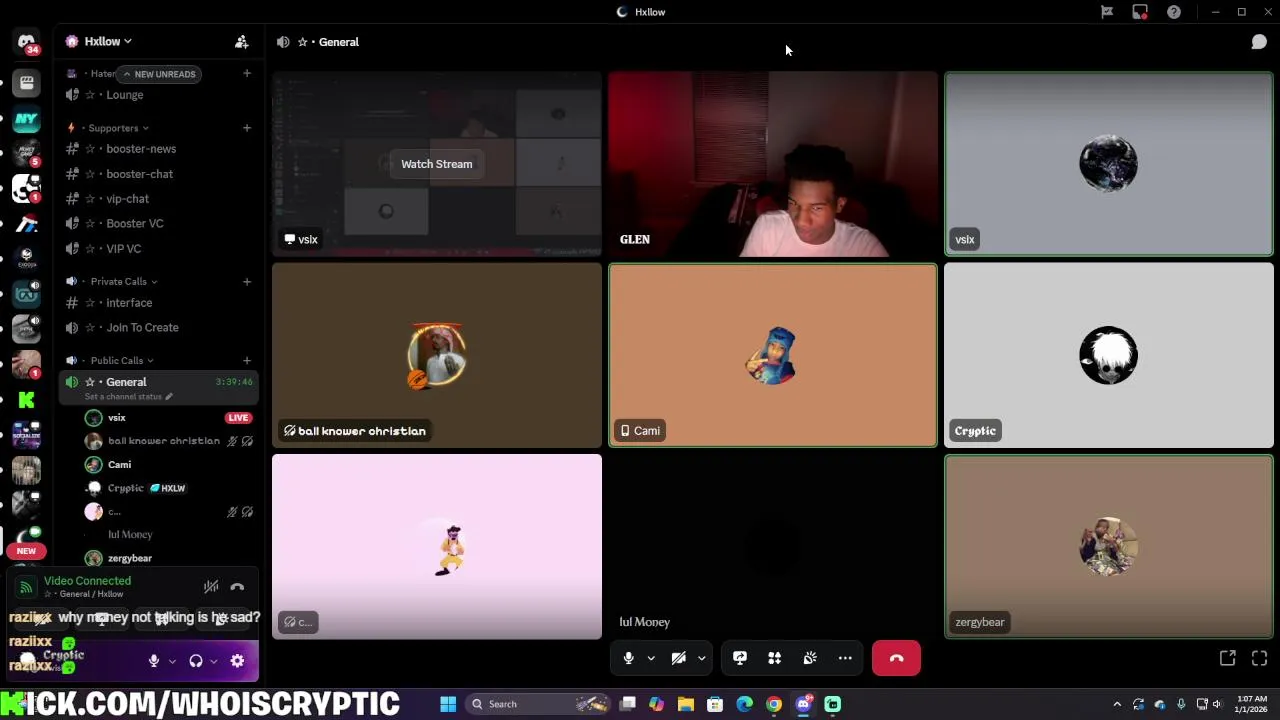
Task: Disconnect via small phone icon in voice panel
Action: tap(237, 587)
